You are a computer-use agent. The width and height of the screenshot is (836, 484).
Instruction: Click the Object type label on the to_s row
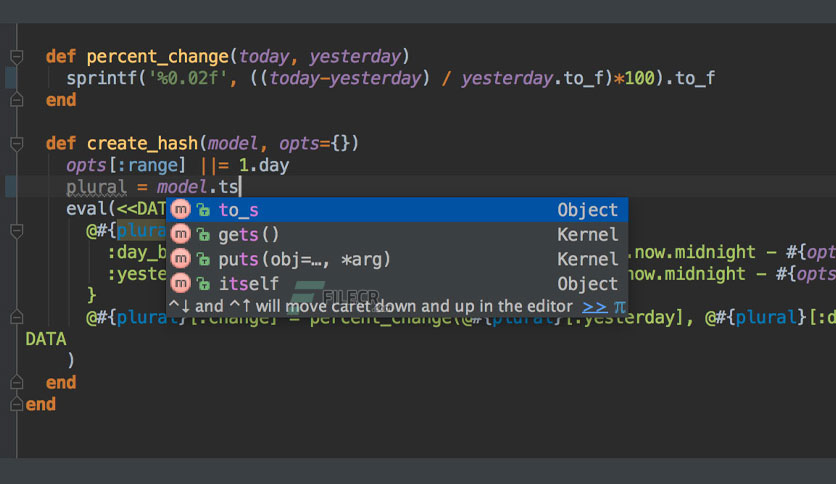click(x=588, y=210)
